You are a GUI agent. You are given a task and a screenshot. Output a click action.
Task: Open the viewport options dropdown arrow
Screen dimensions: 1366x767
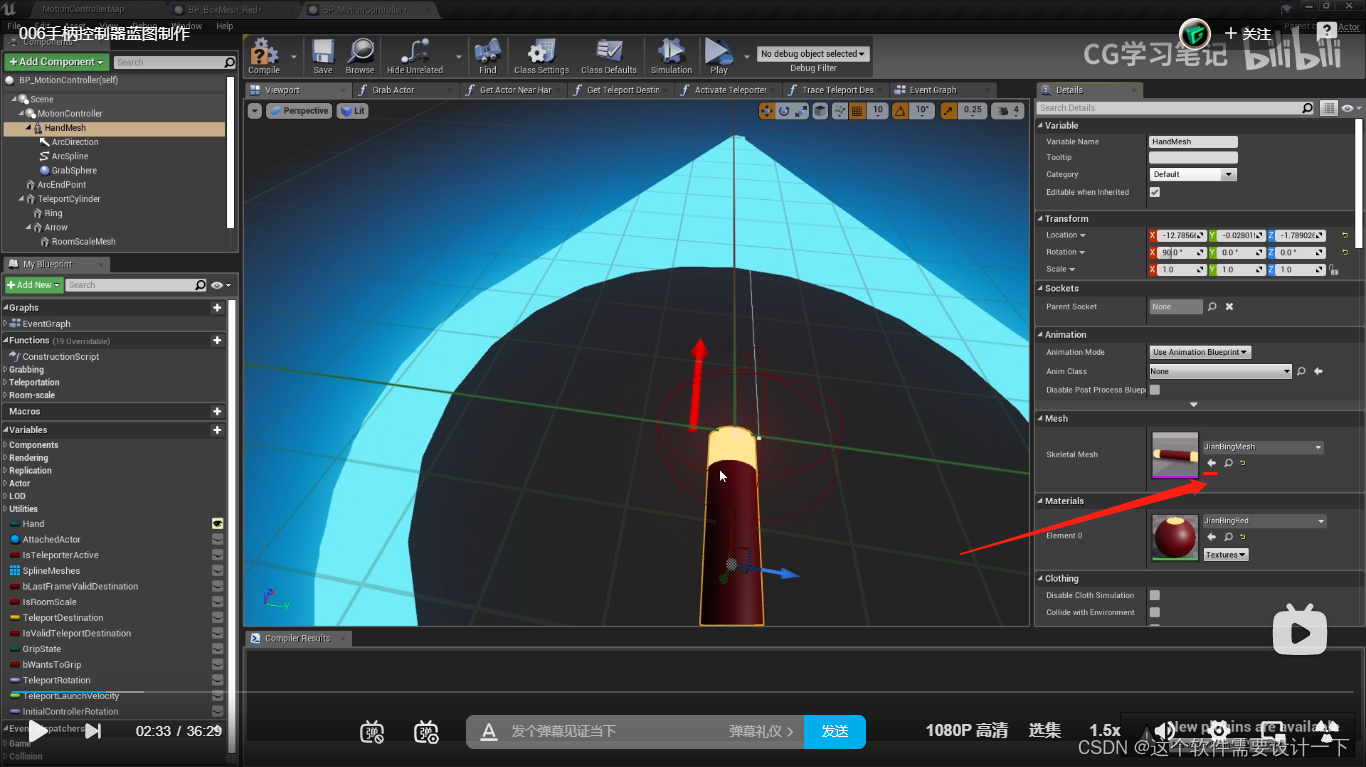coord(255,111)
